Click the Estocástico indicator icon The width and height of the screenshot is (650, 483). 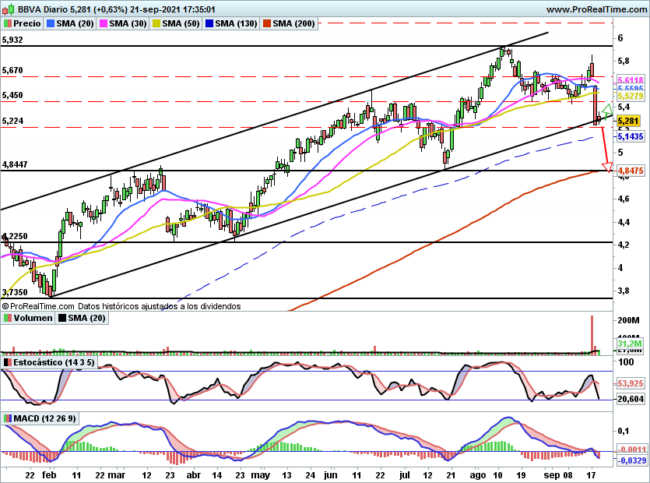click(7, 362)
